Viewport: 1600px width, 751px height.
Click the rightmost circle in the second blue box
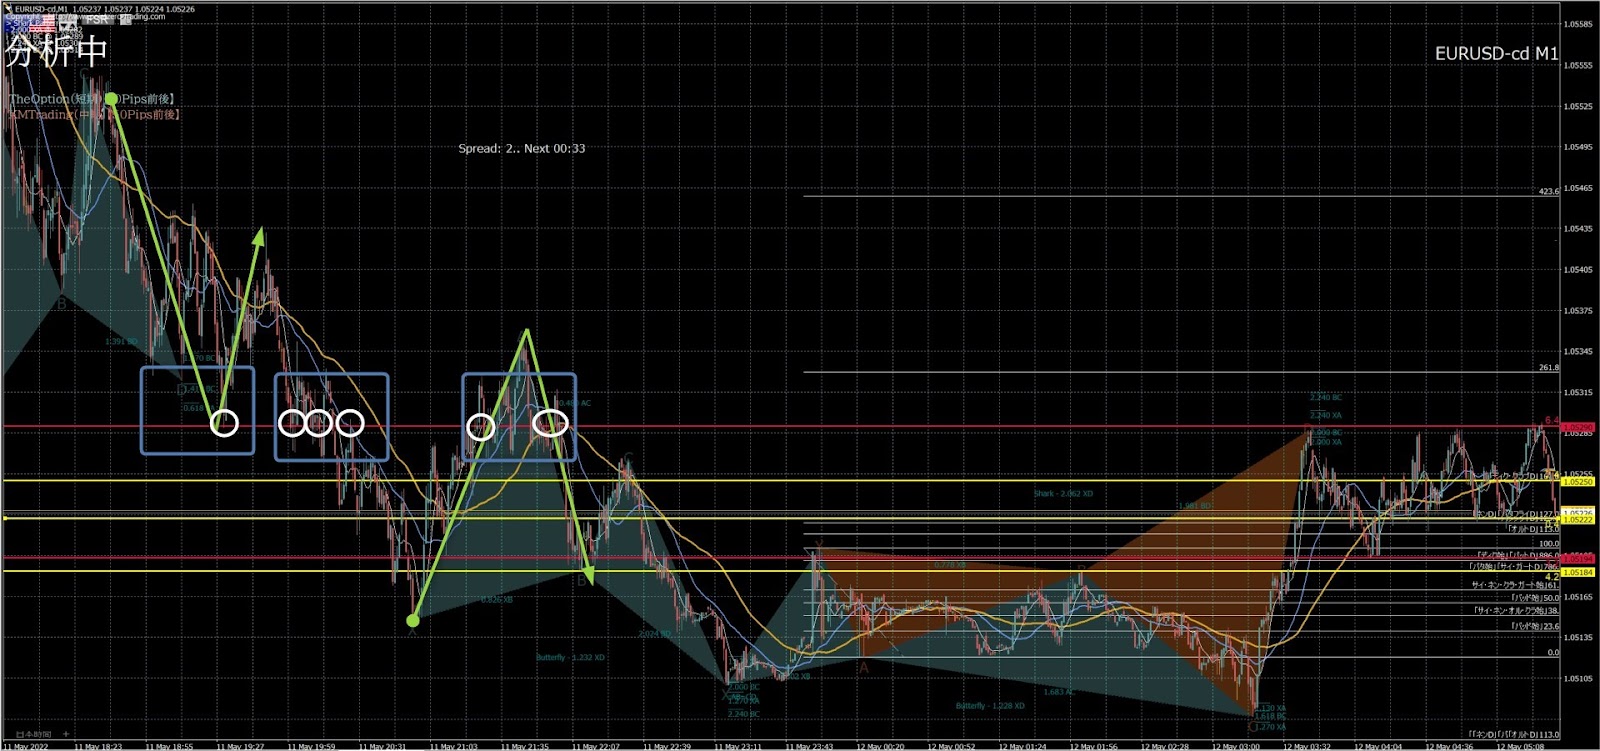click(x=350, y=423)
